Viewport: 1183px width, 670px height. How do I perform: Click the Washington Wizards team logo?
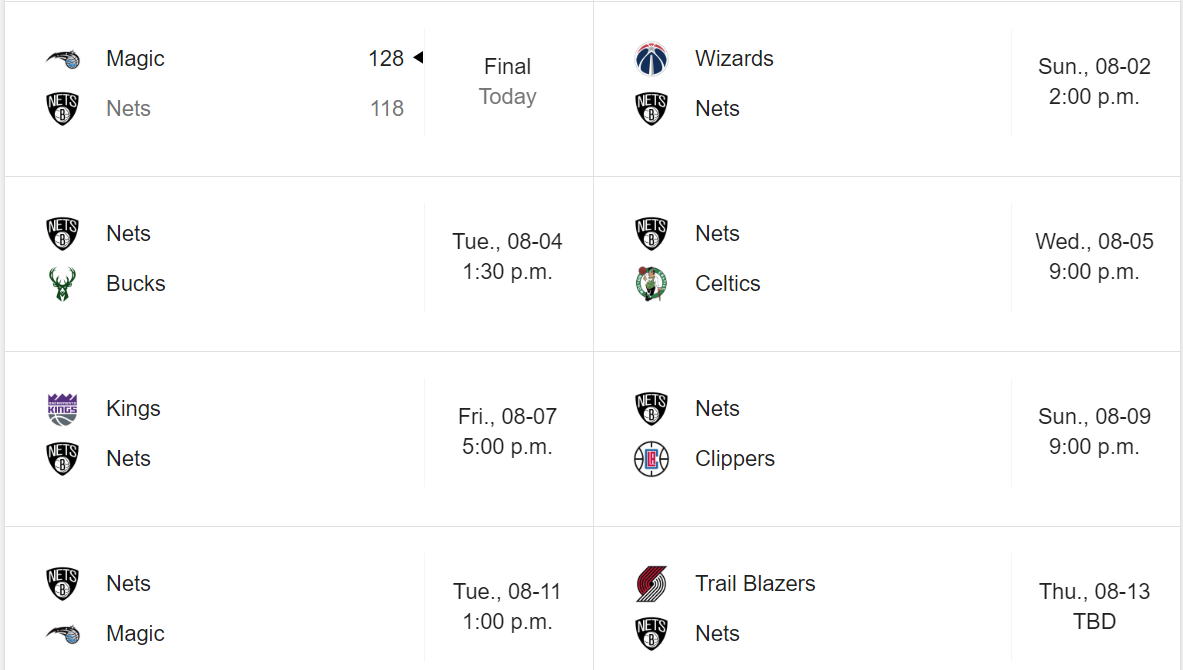click(651, 59)
